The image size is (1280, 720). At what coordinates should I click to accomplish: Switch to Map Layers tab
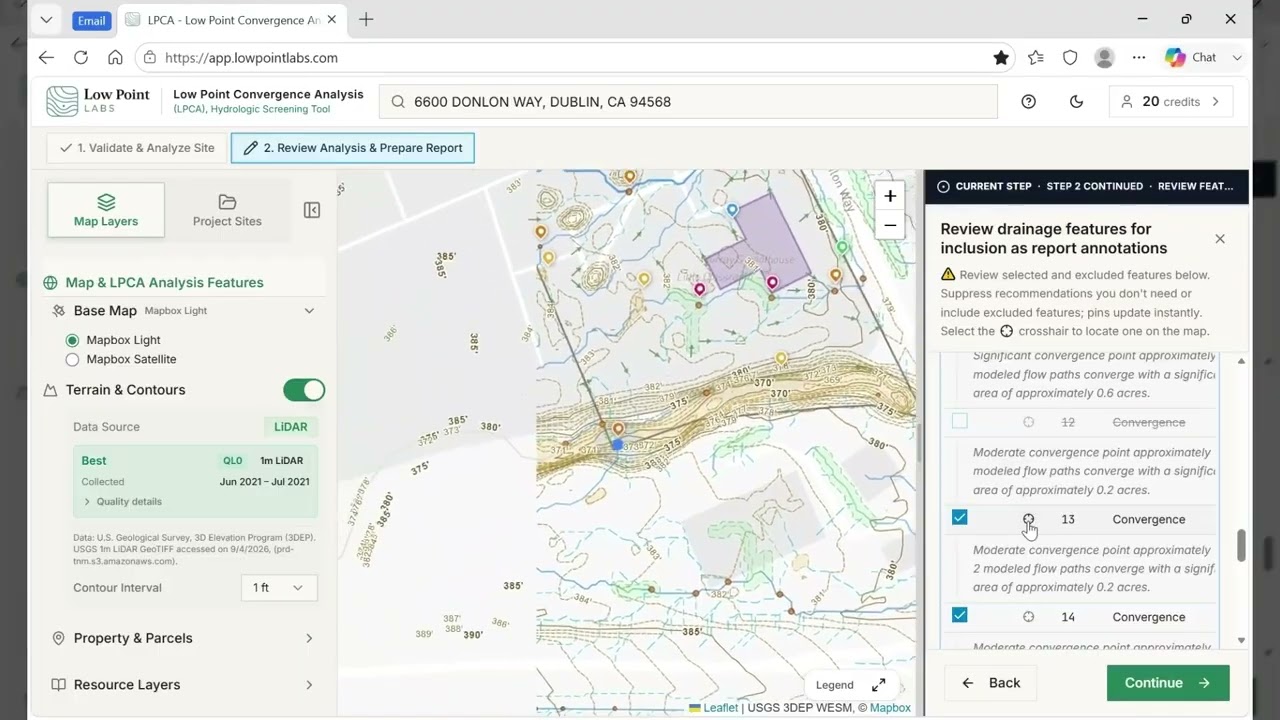tap(106, 210)
